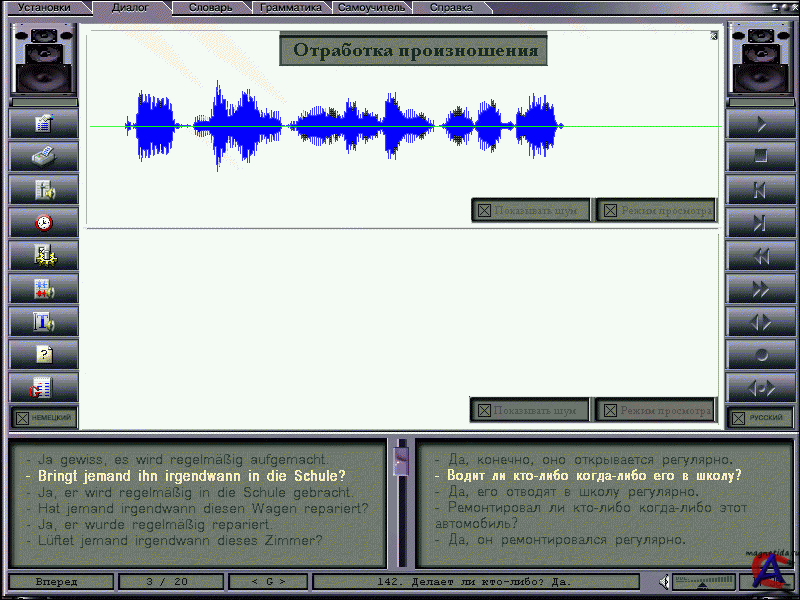The height and width of the screenshot is (600, 800).
Task: Toggle the РУССКИЙ language checkbox
Action: (x=762, y=418)
